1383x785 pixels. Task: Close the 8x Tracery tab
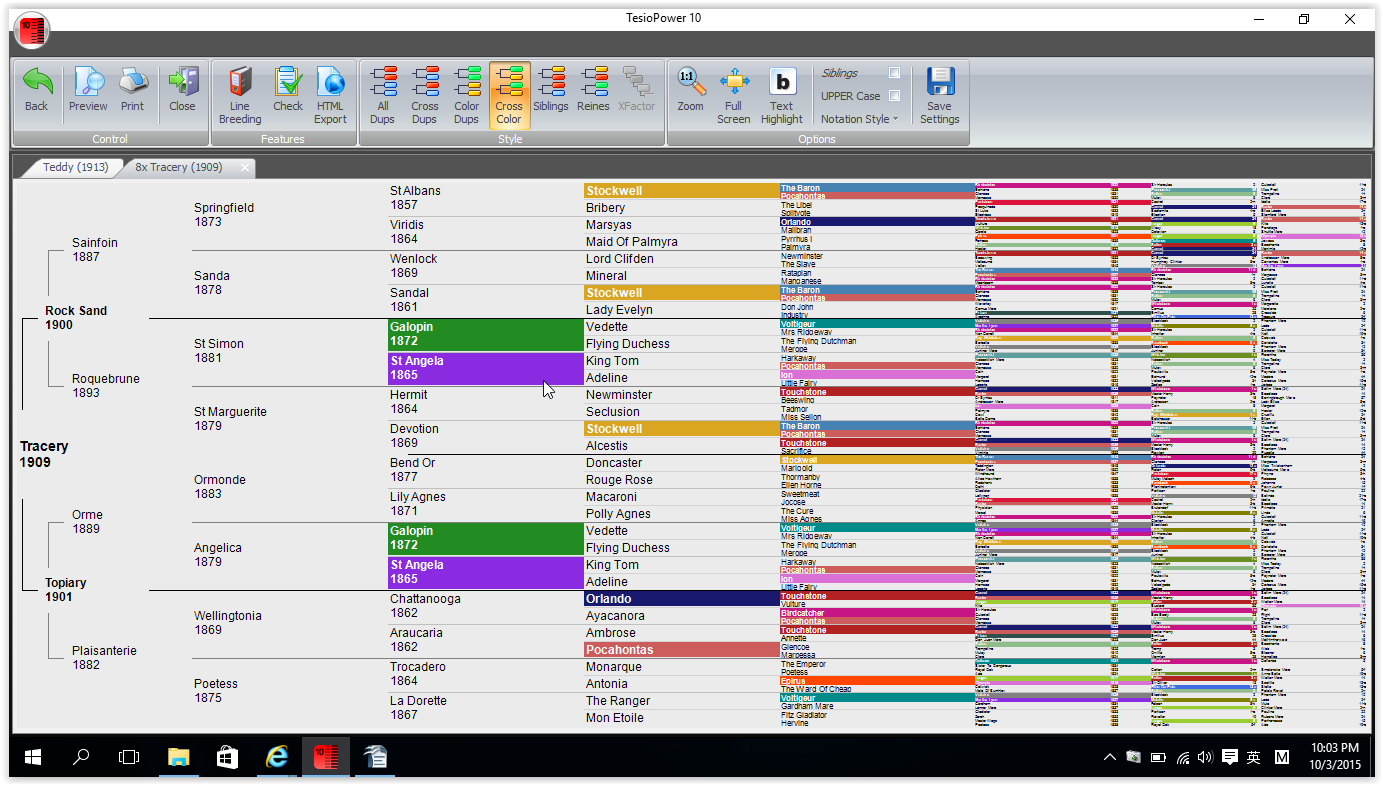[x=244, y=167]
